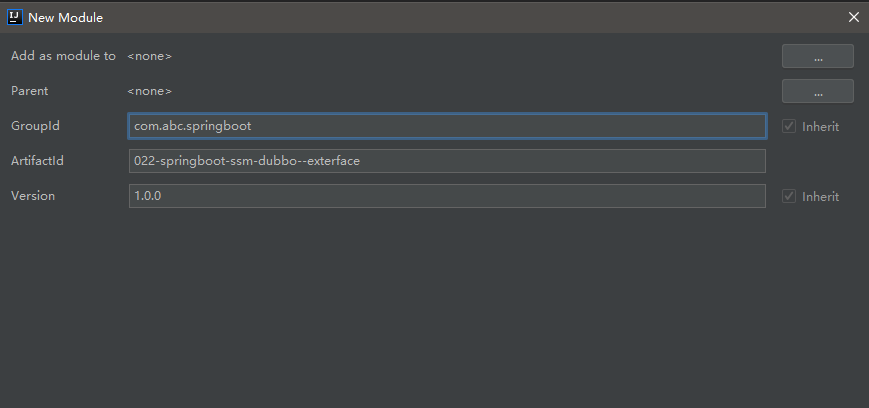Click the IntelliJ IDEA icon in title bar
This screenshot has width=869, height=408.
click(x=15, y=17)
